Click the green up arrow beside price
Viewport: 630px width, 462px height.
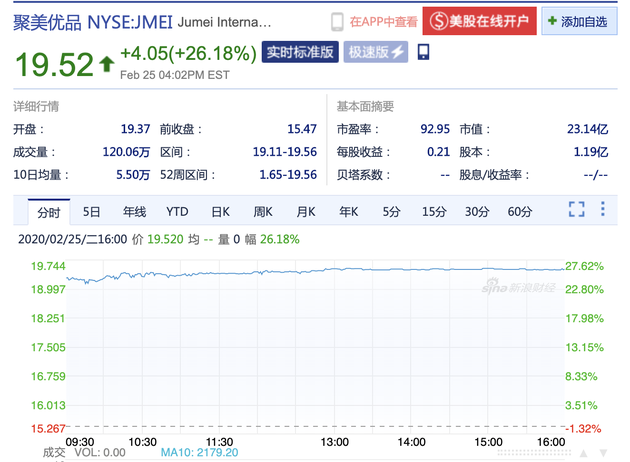(x=106, y=66)
